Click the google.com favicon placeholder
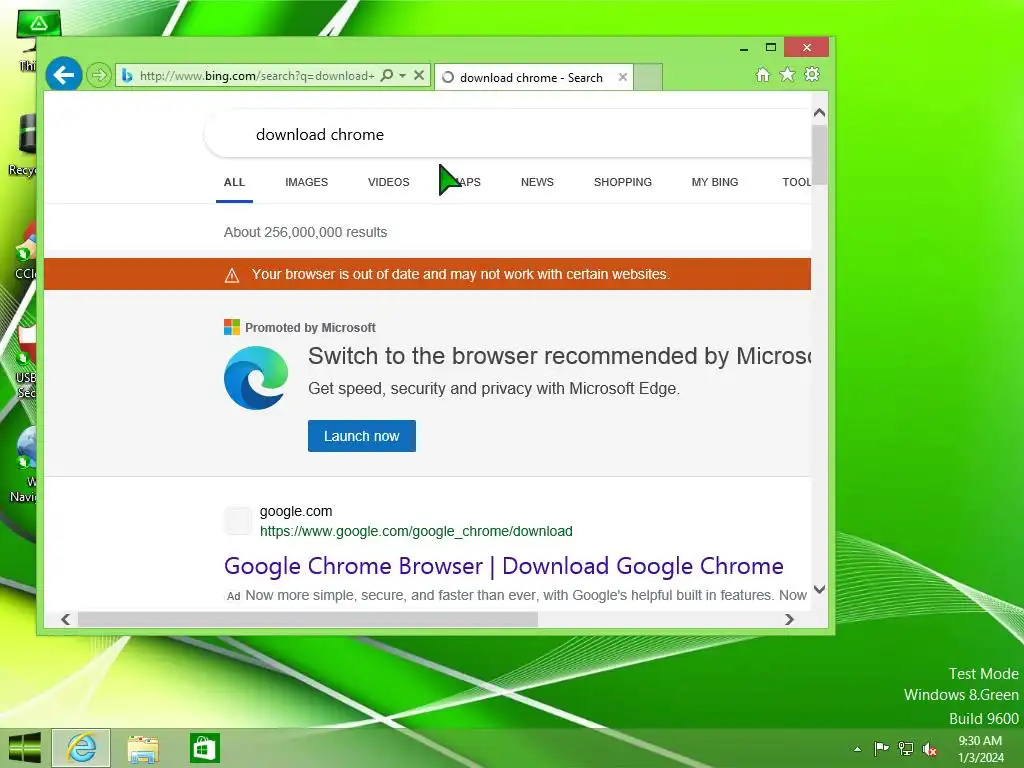This screenshot has width=1024, height=768. pos(238,521)
